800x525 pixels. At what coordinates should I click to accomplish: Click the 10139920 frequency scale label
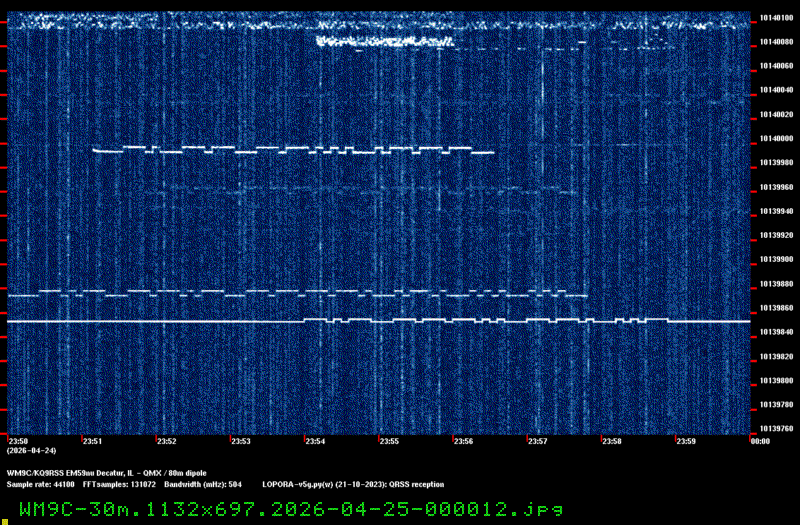coord(774,235)
